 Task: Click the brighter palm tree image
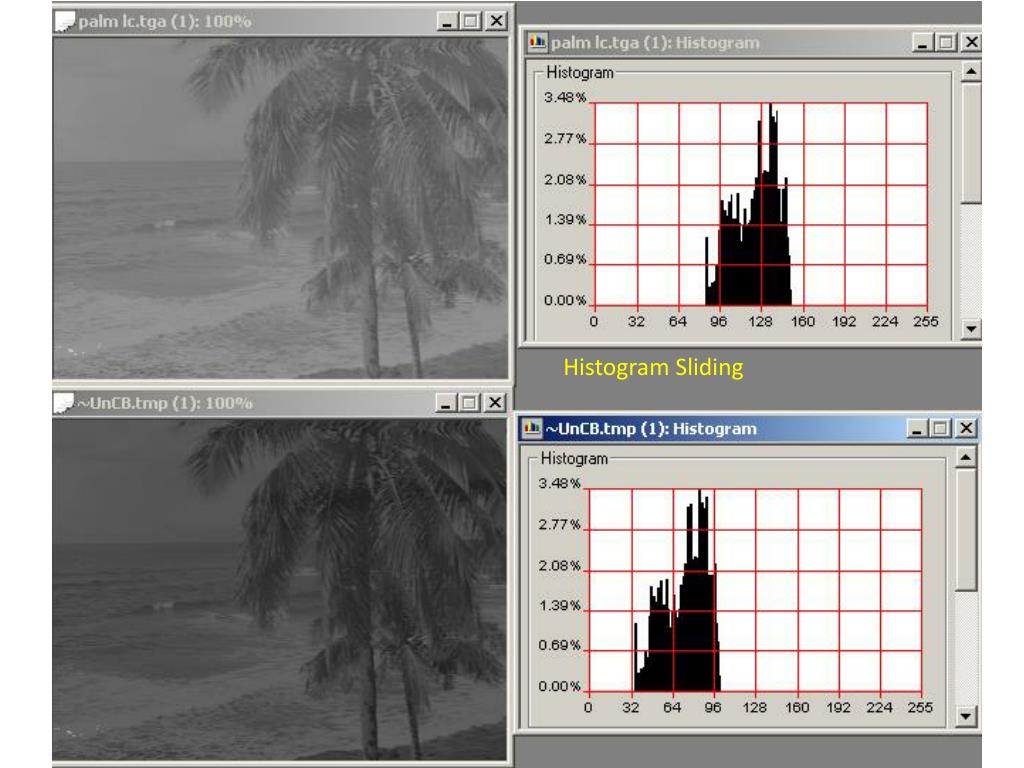point(281,208)
